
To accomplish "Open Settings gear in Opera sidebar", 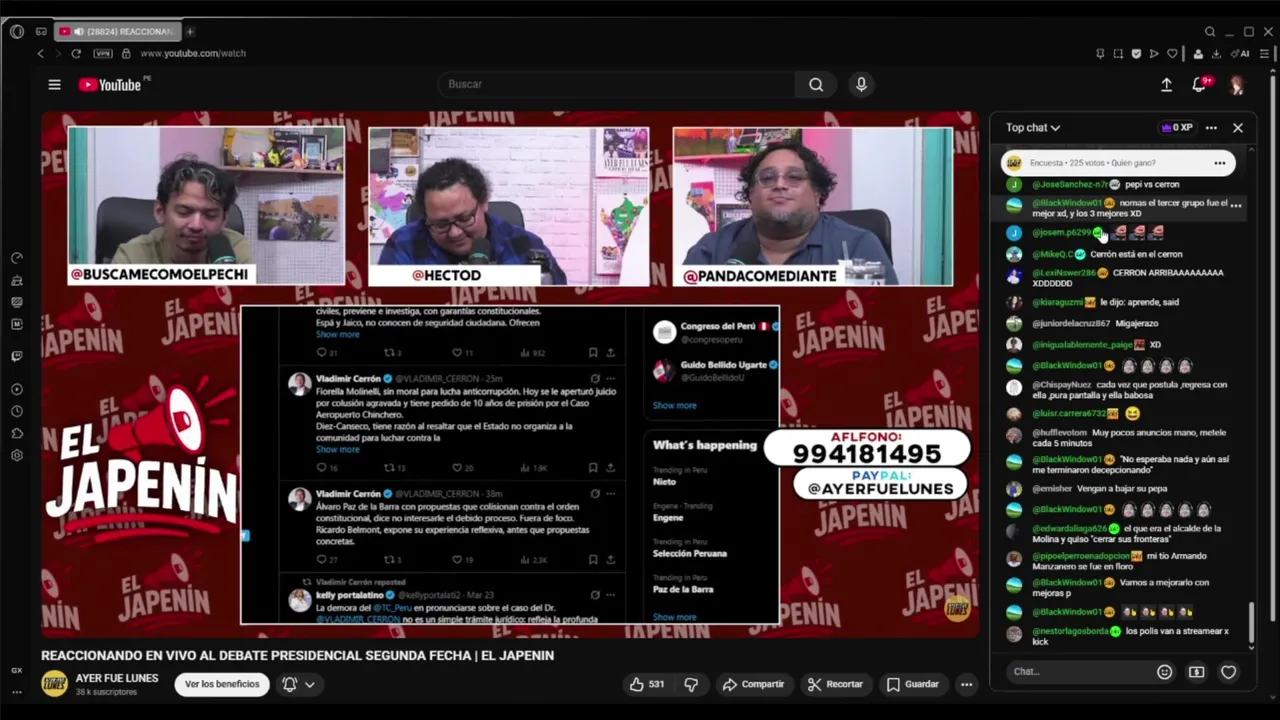I will click(17, 455).
